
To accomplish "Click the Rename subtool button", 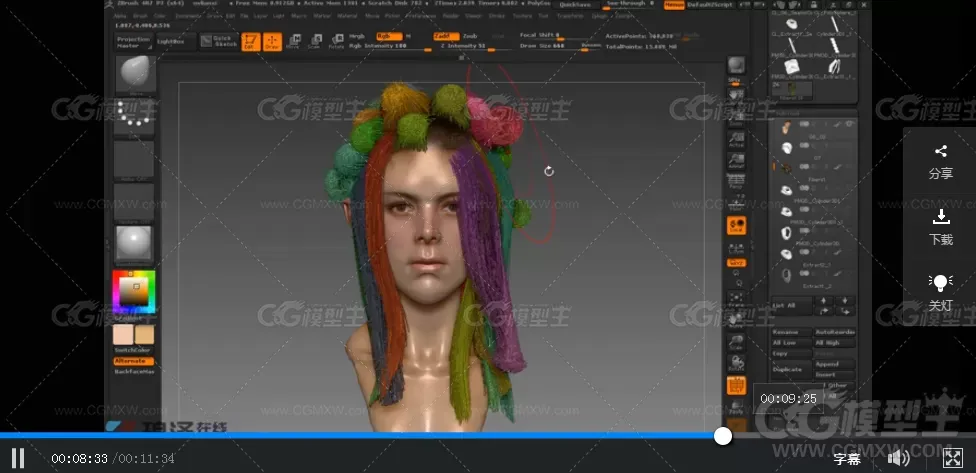I will point(792,332).
